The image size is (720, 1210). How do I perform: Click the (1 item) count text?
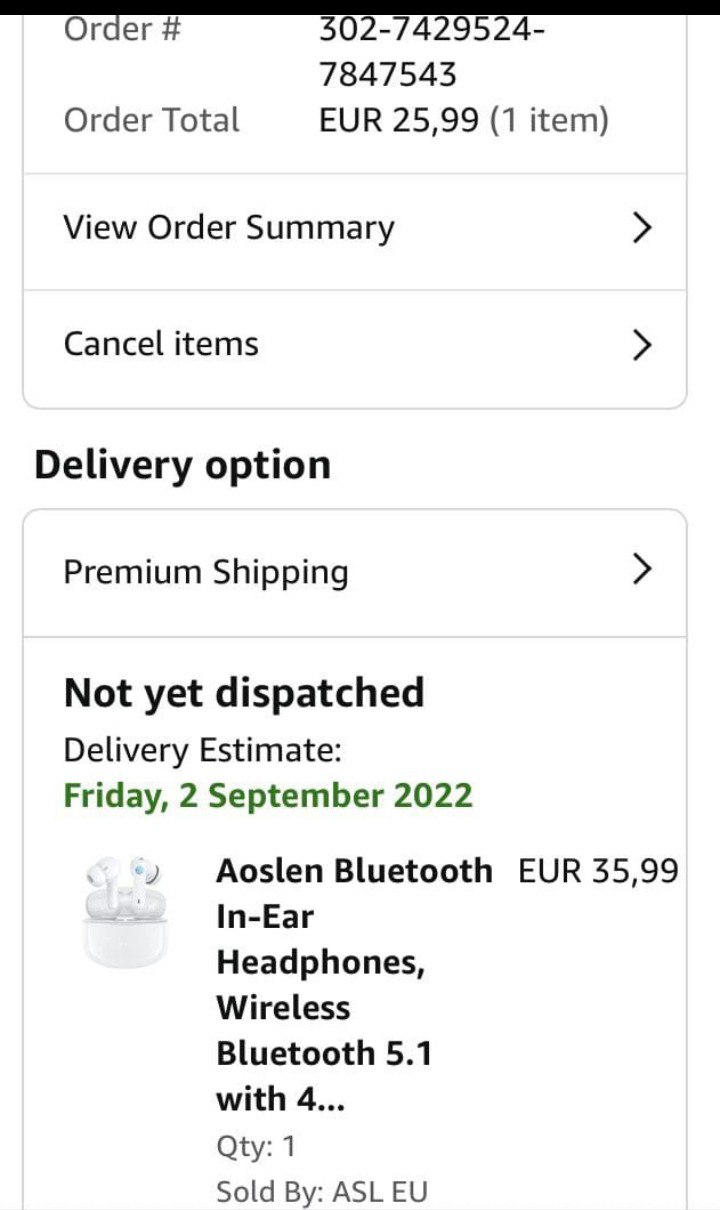[x=550, y=121]
